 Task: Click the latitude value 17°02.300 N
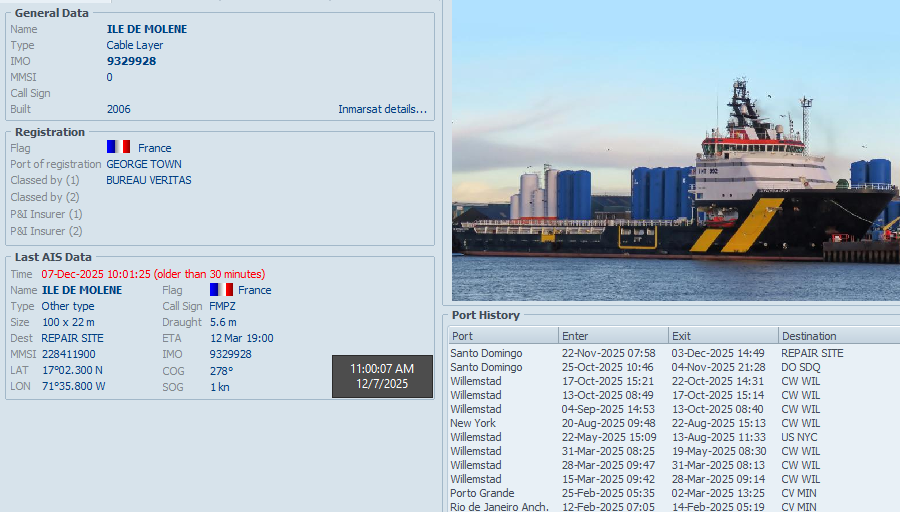pos(72,370)
